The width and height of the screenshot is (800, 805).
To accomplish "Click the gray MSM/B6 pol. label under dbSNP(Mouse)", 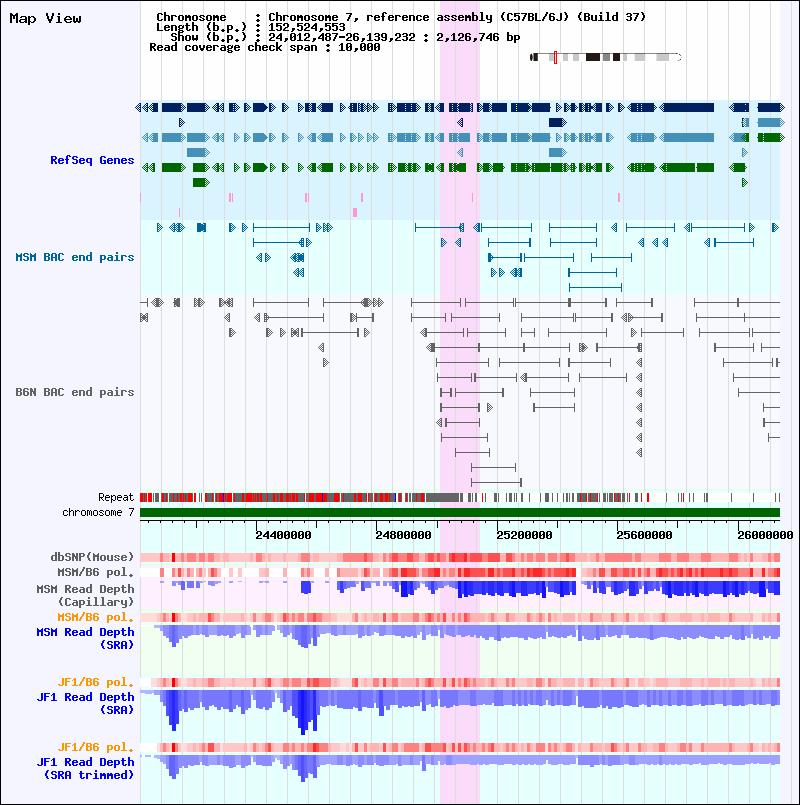I will point(96,572).
